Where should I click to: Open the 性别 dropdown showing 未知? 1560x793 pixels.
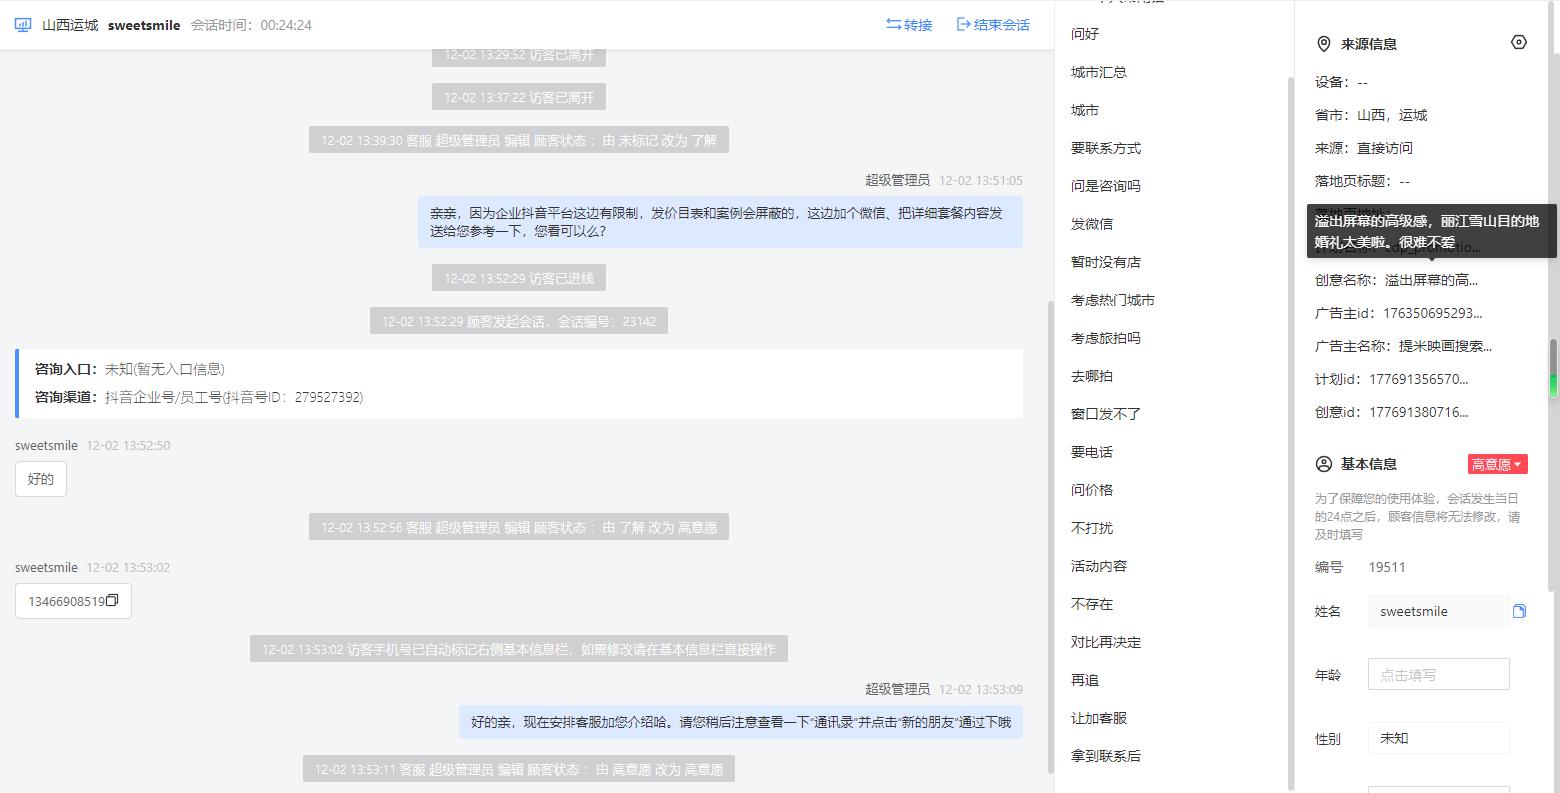(x=1438, y=738)
